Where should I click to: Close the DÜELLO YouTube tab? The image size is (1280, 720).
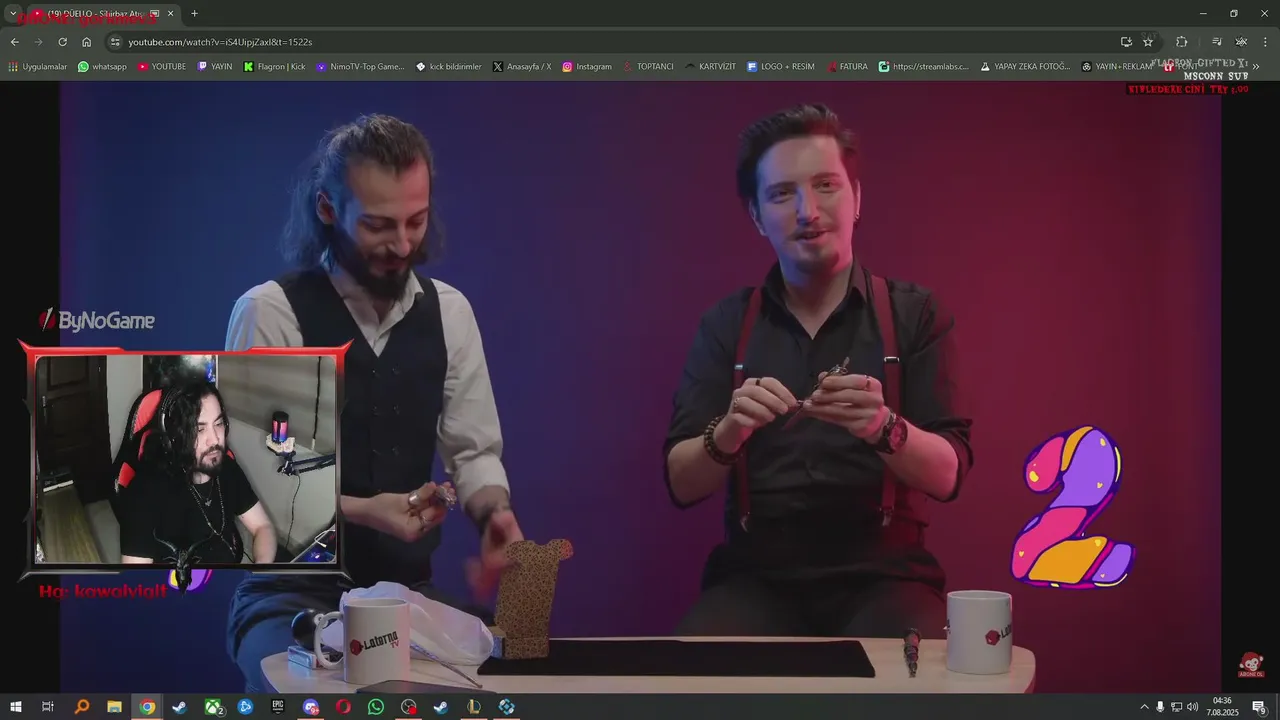click(171, 14)
